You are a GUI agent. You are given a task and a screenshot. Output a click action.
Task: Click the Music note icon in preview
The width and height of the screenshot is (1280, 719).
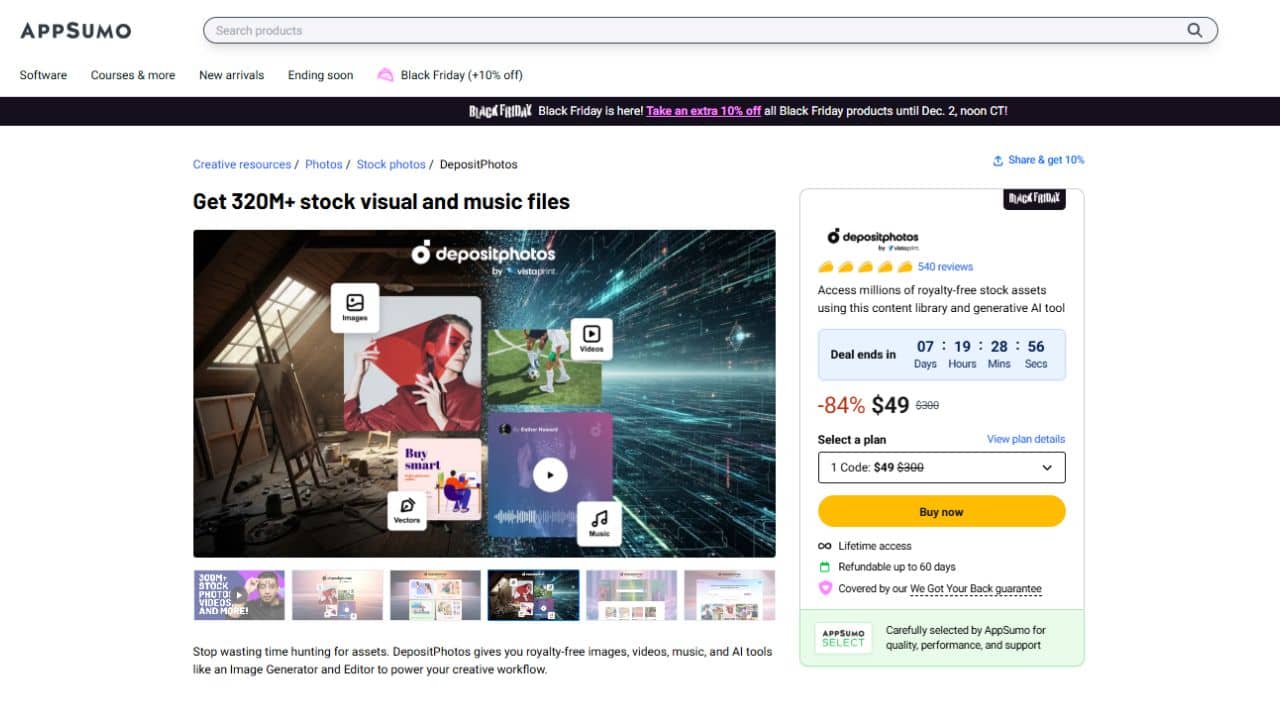pyautogui.click(x=599, y=518)
